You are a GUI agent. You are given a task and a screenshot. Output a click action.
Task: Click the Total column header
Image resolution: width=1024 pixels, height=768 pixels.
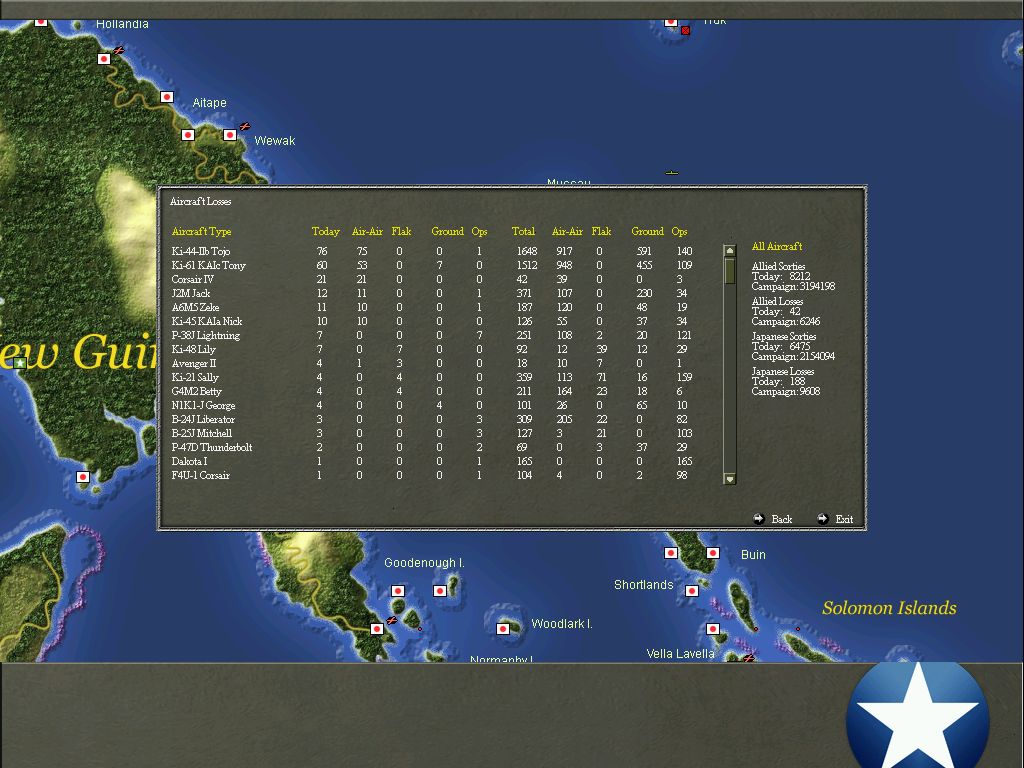click(522, 231)
